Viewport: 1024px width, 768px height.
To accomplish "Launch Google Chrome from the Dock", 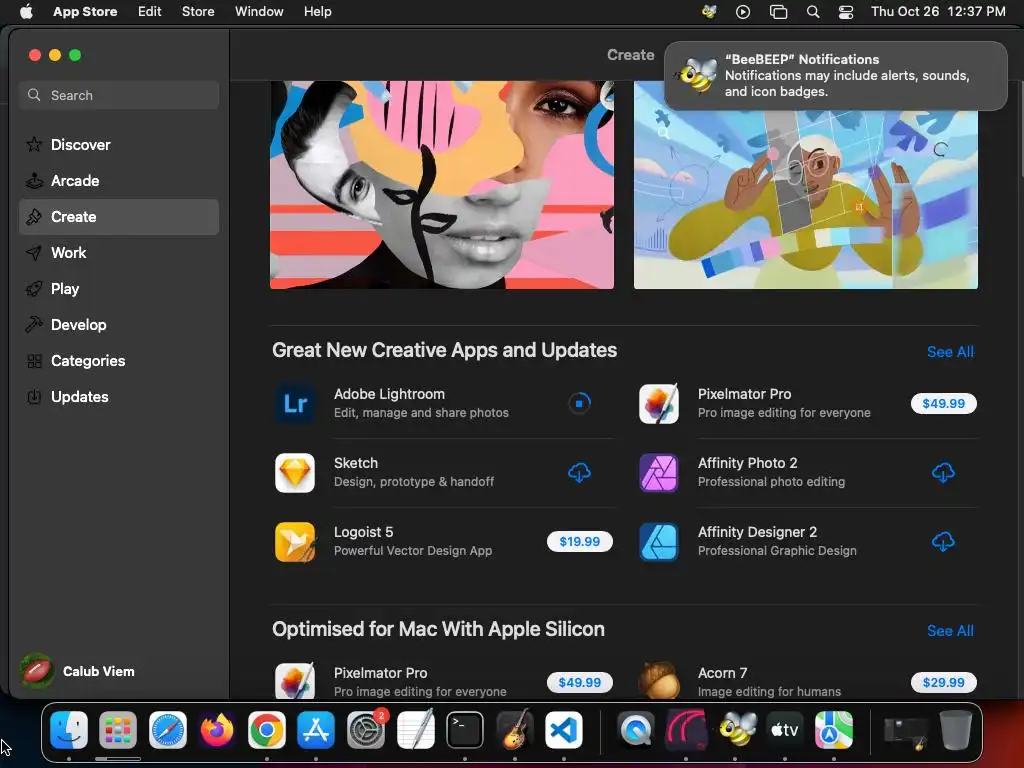I will pos(266,730).
